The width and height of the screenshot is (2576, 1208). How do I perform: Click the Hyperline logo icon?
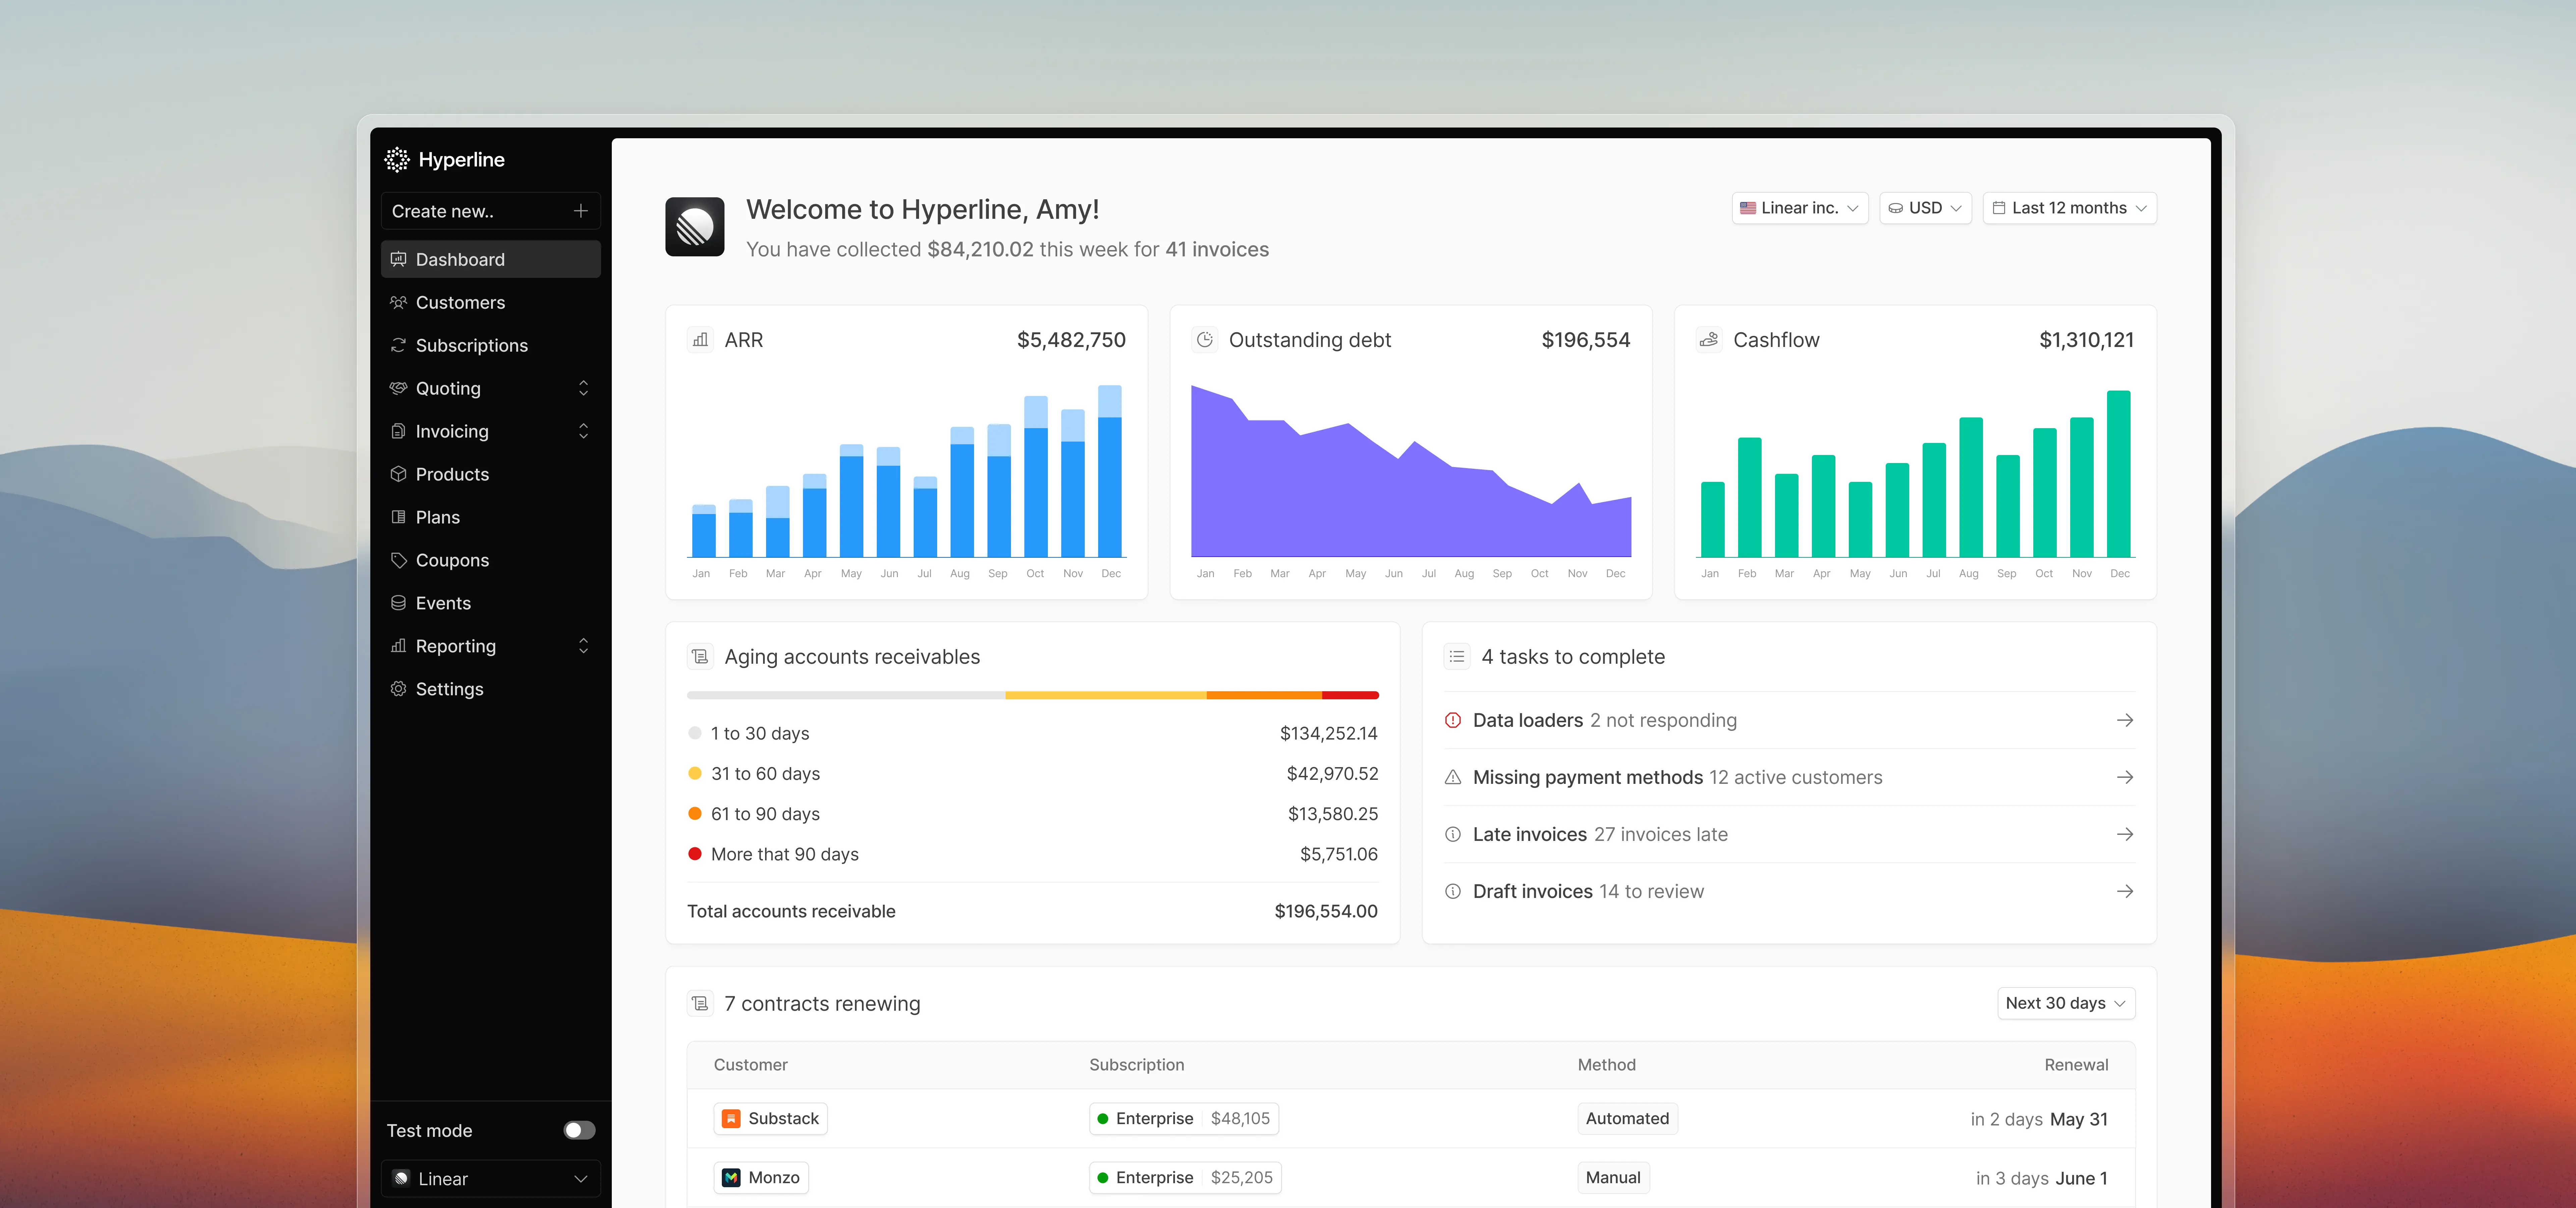[x=397, y=160]
